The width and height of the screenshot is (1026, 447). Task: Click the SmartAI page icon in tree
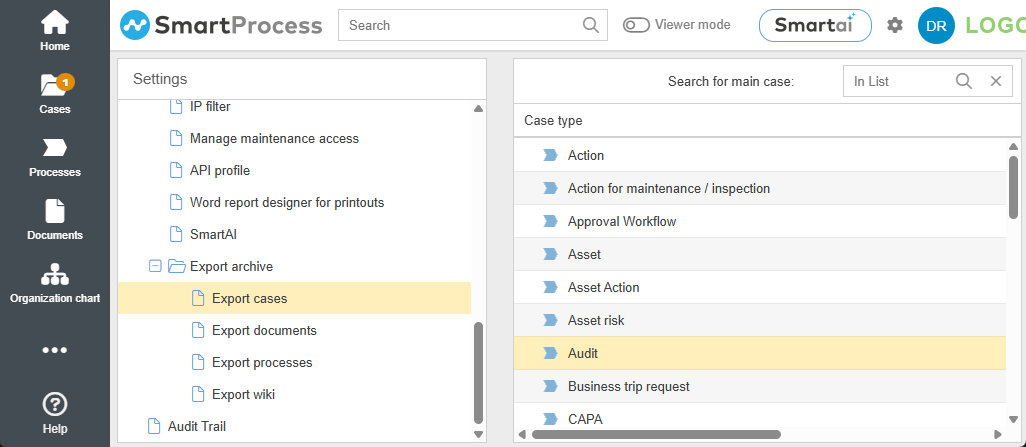pos(176,234)
